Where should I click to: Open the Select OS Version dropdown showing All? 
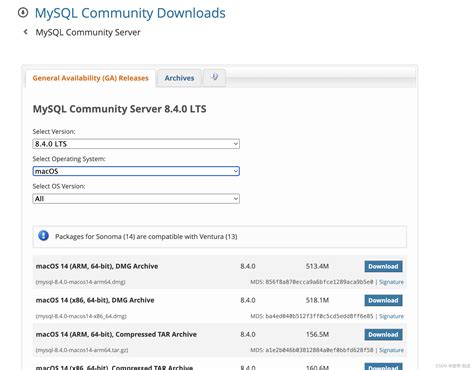(136, 199)
